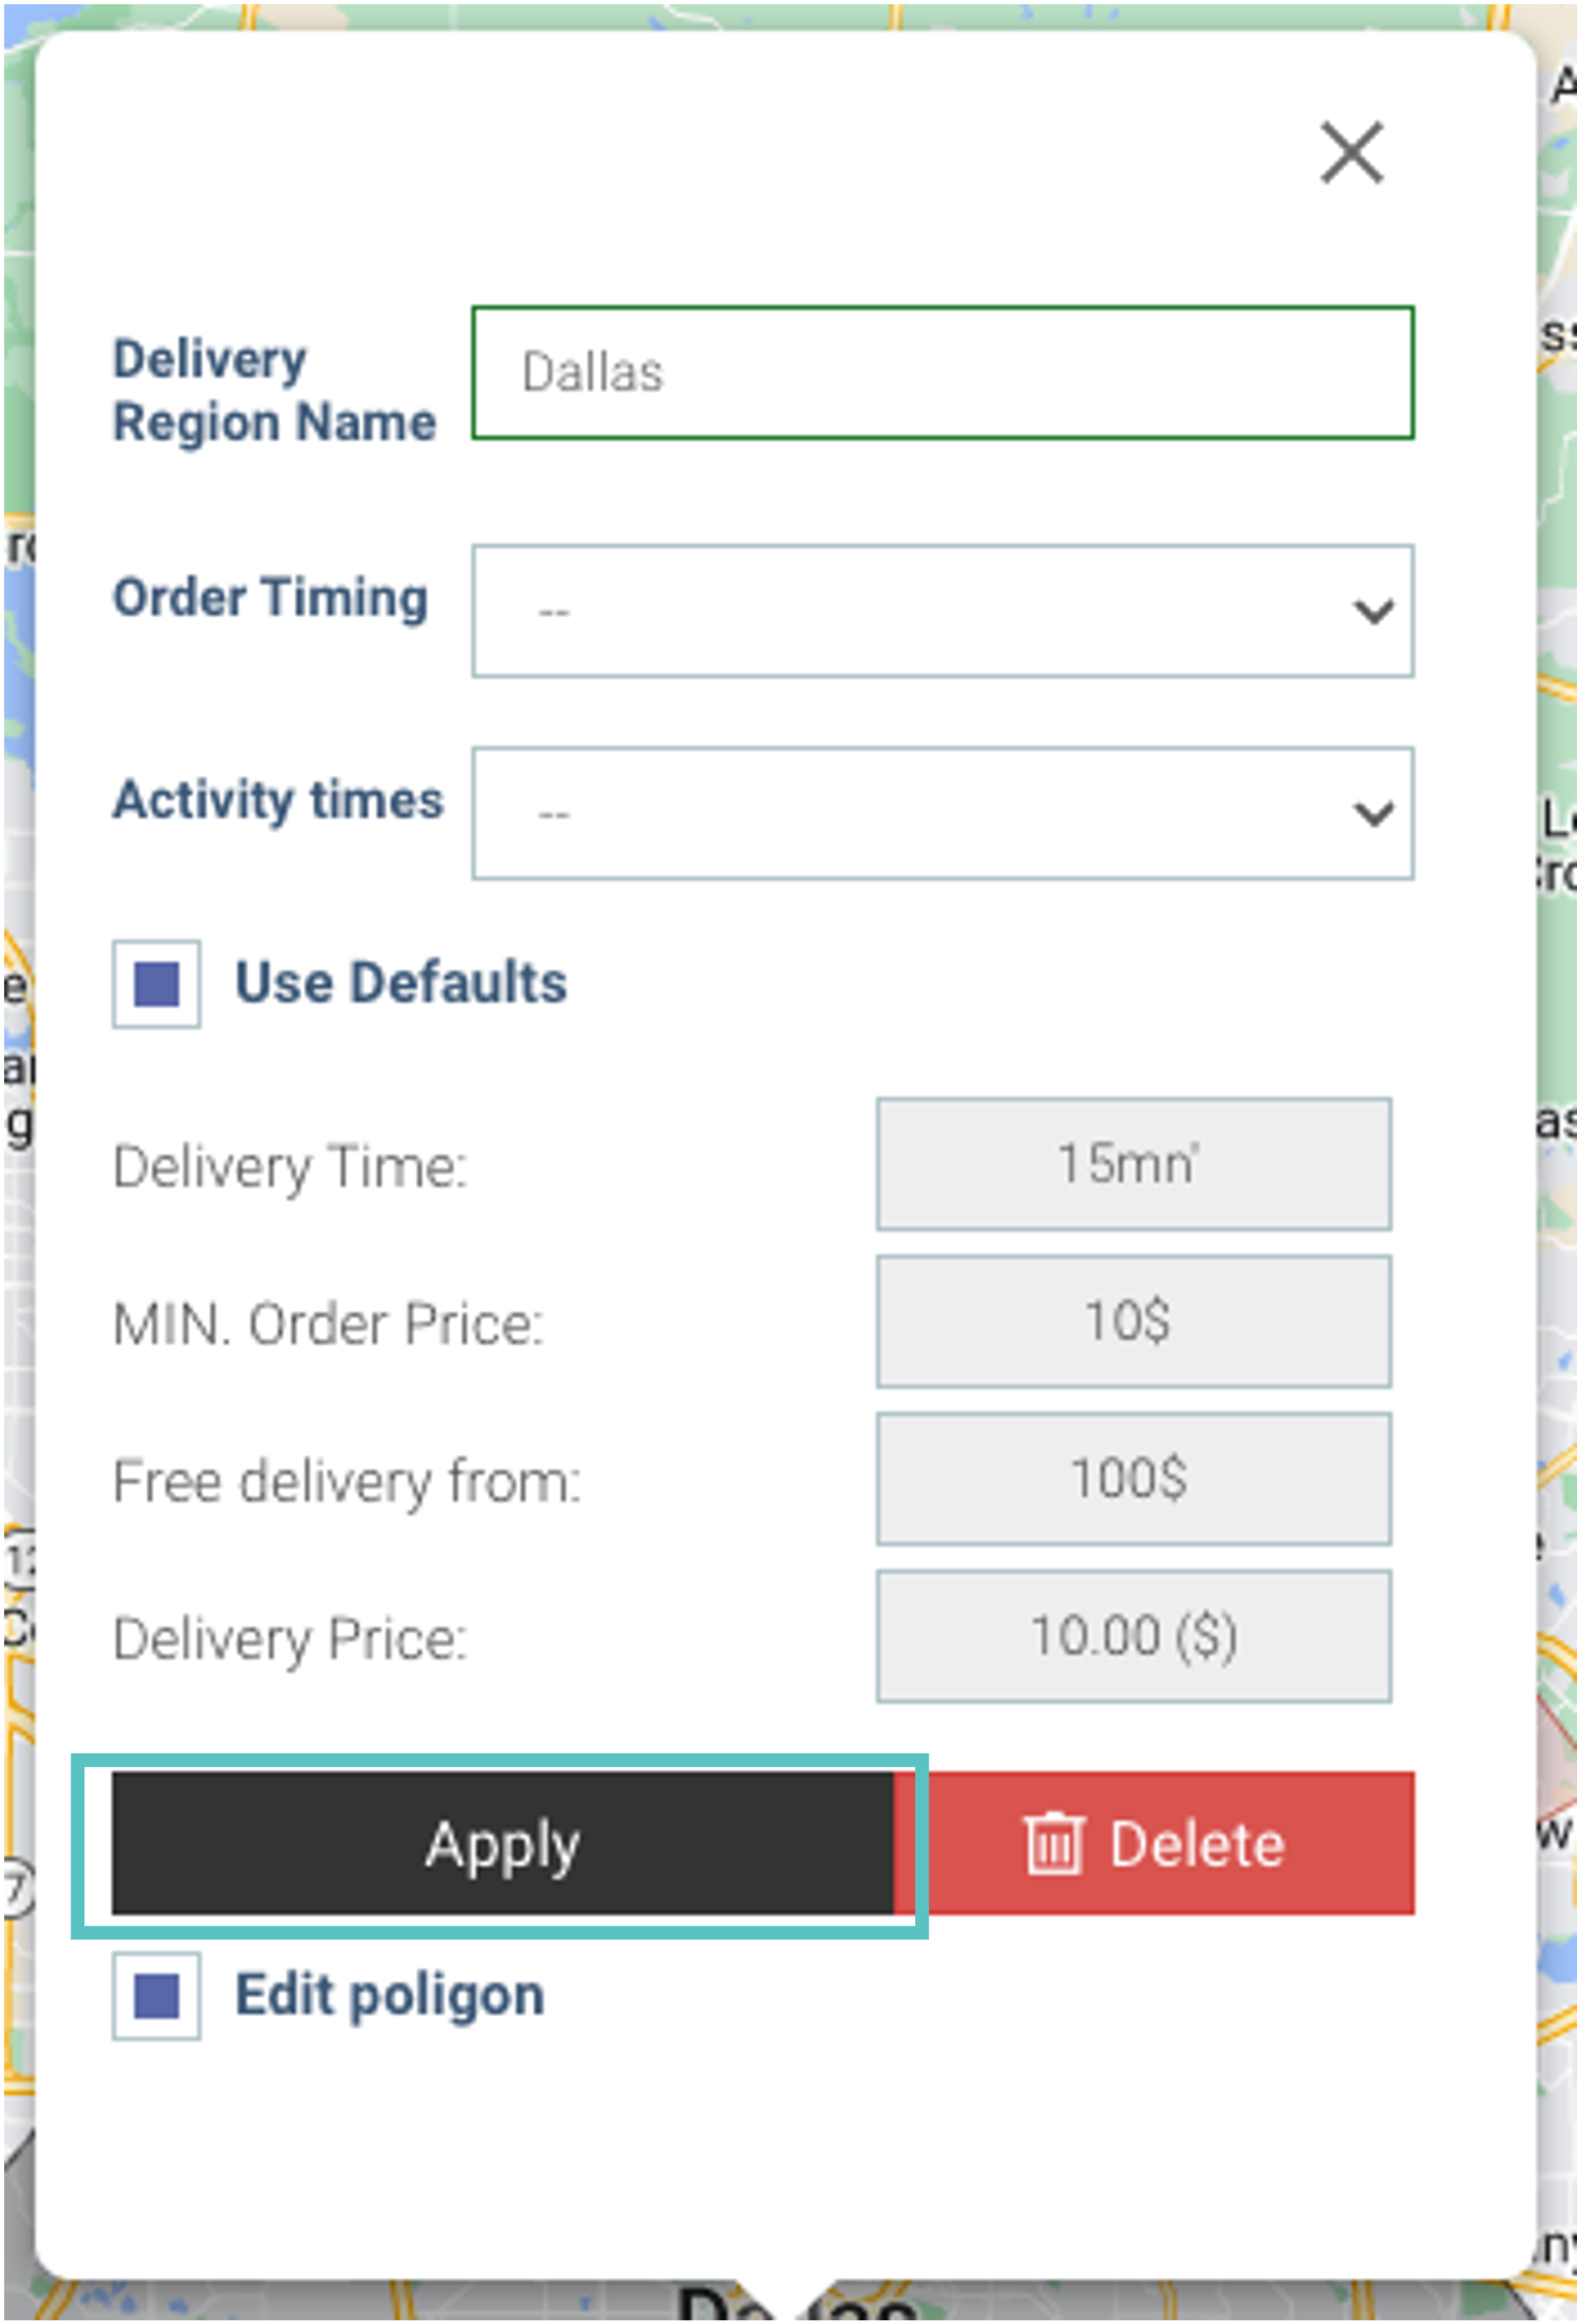Screen dimensions: 1577x2324
Task: Click the Delivery Price label text
Action: (x=290, y=1639)
